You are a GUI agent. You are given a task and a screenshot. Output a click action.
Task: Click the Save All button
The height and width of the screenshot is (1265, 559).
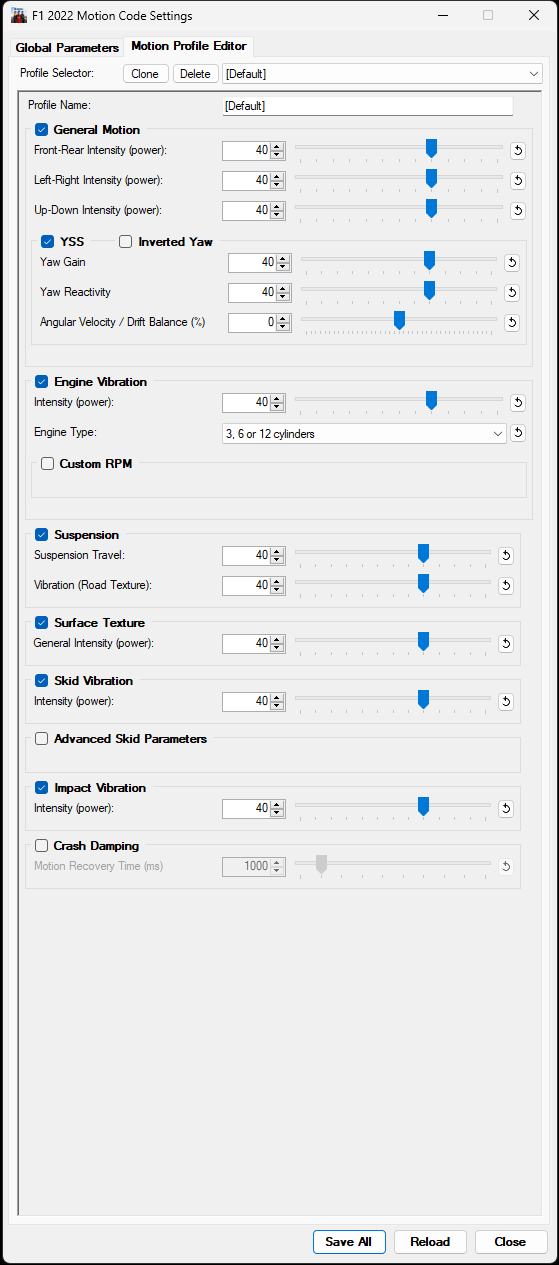click(349, 1242)
